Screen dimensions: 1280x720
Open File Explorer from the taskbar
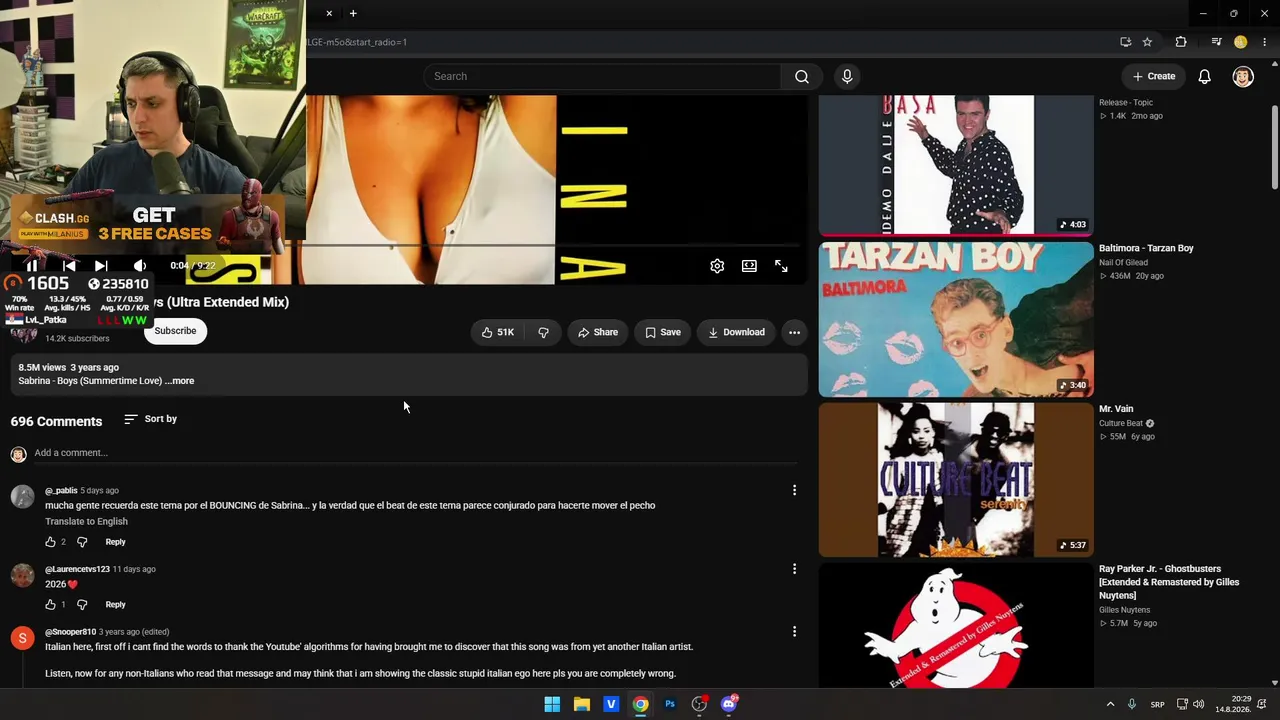click(581, 704)
